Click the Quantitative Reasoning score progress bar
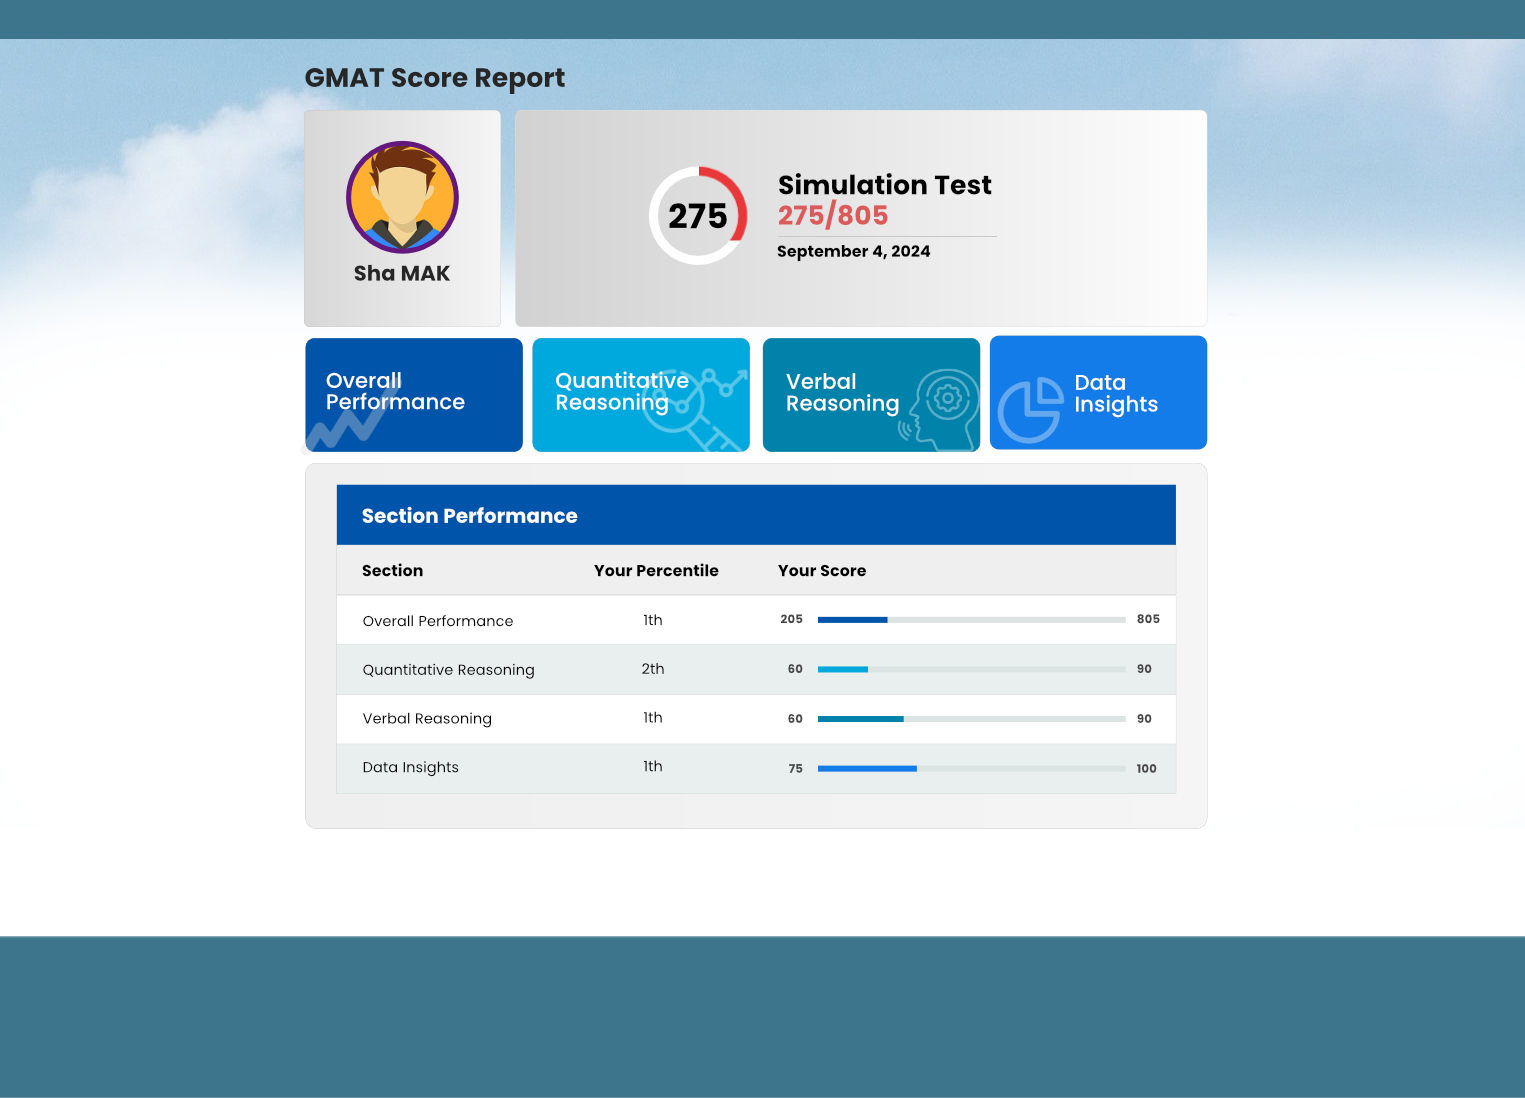The height and width of the screenshot is (1098, 1525). pos(972,669)
